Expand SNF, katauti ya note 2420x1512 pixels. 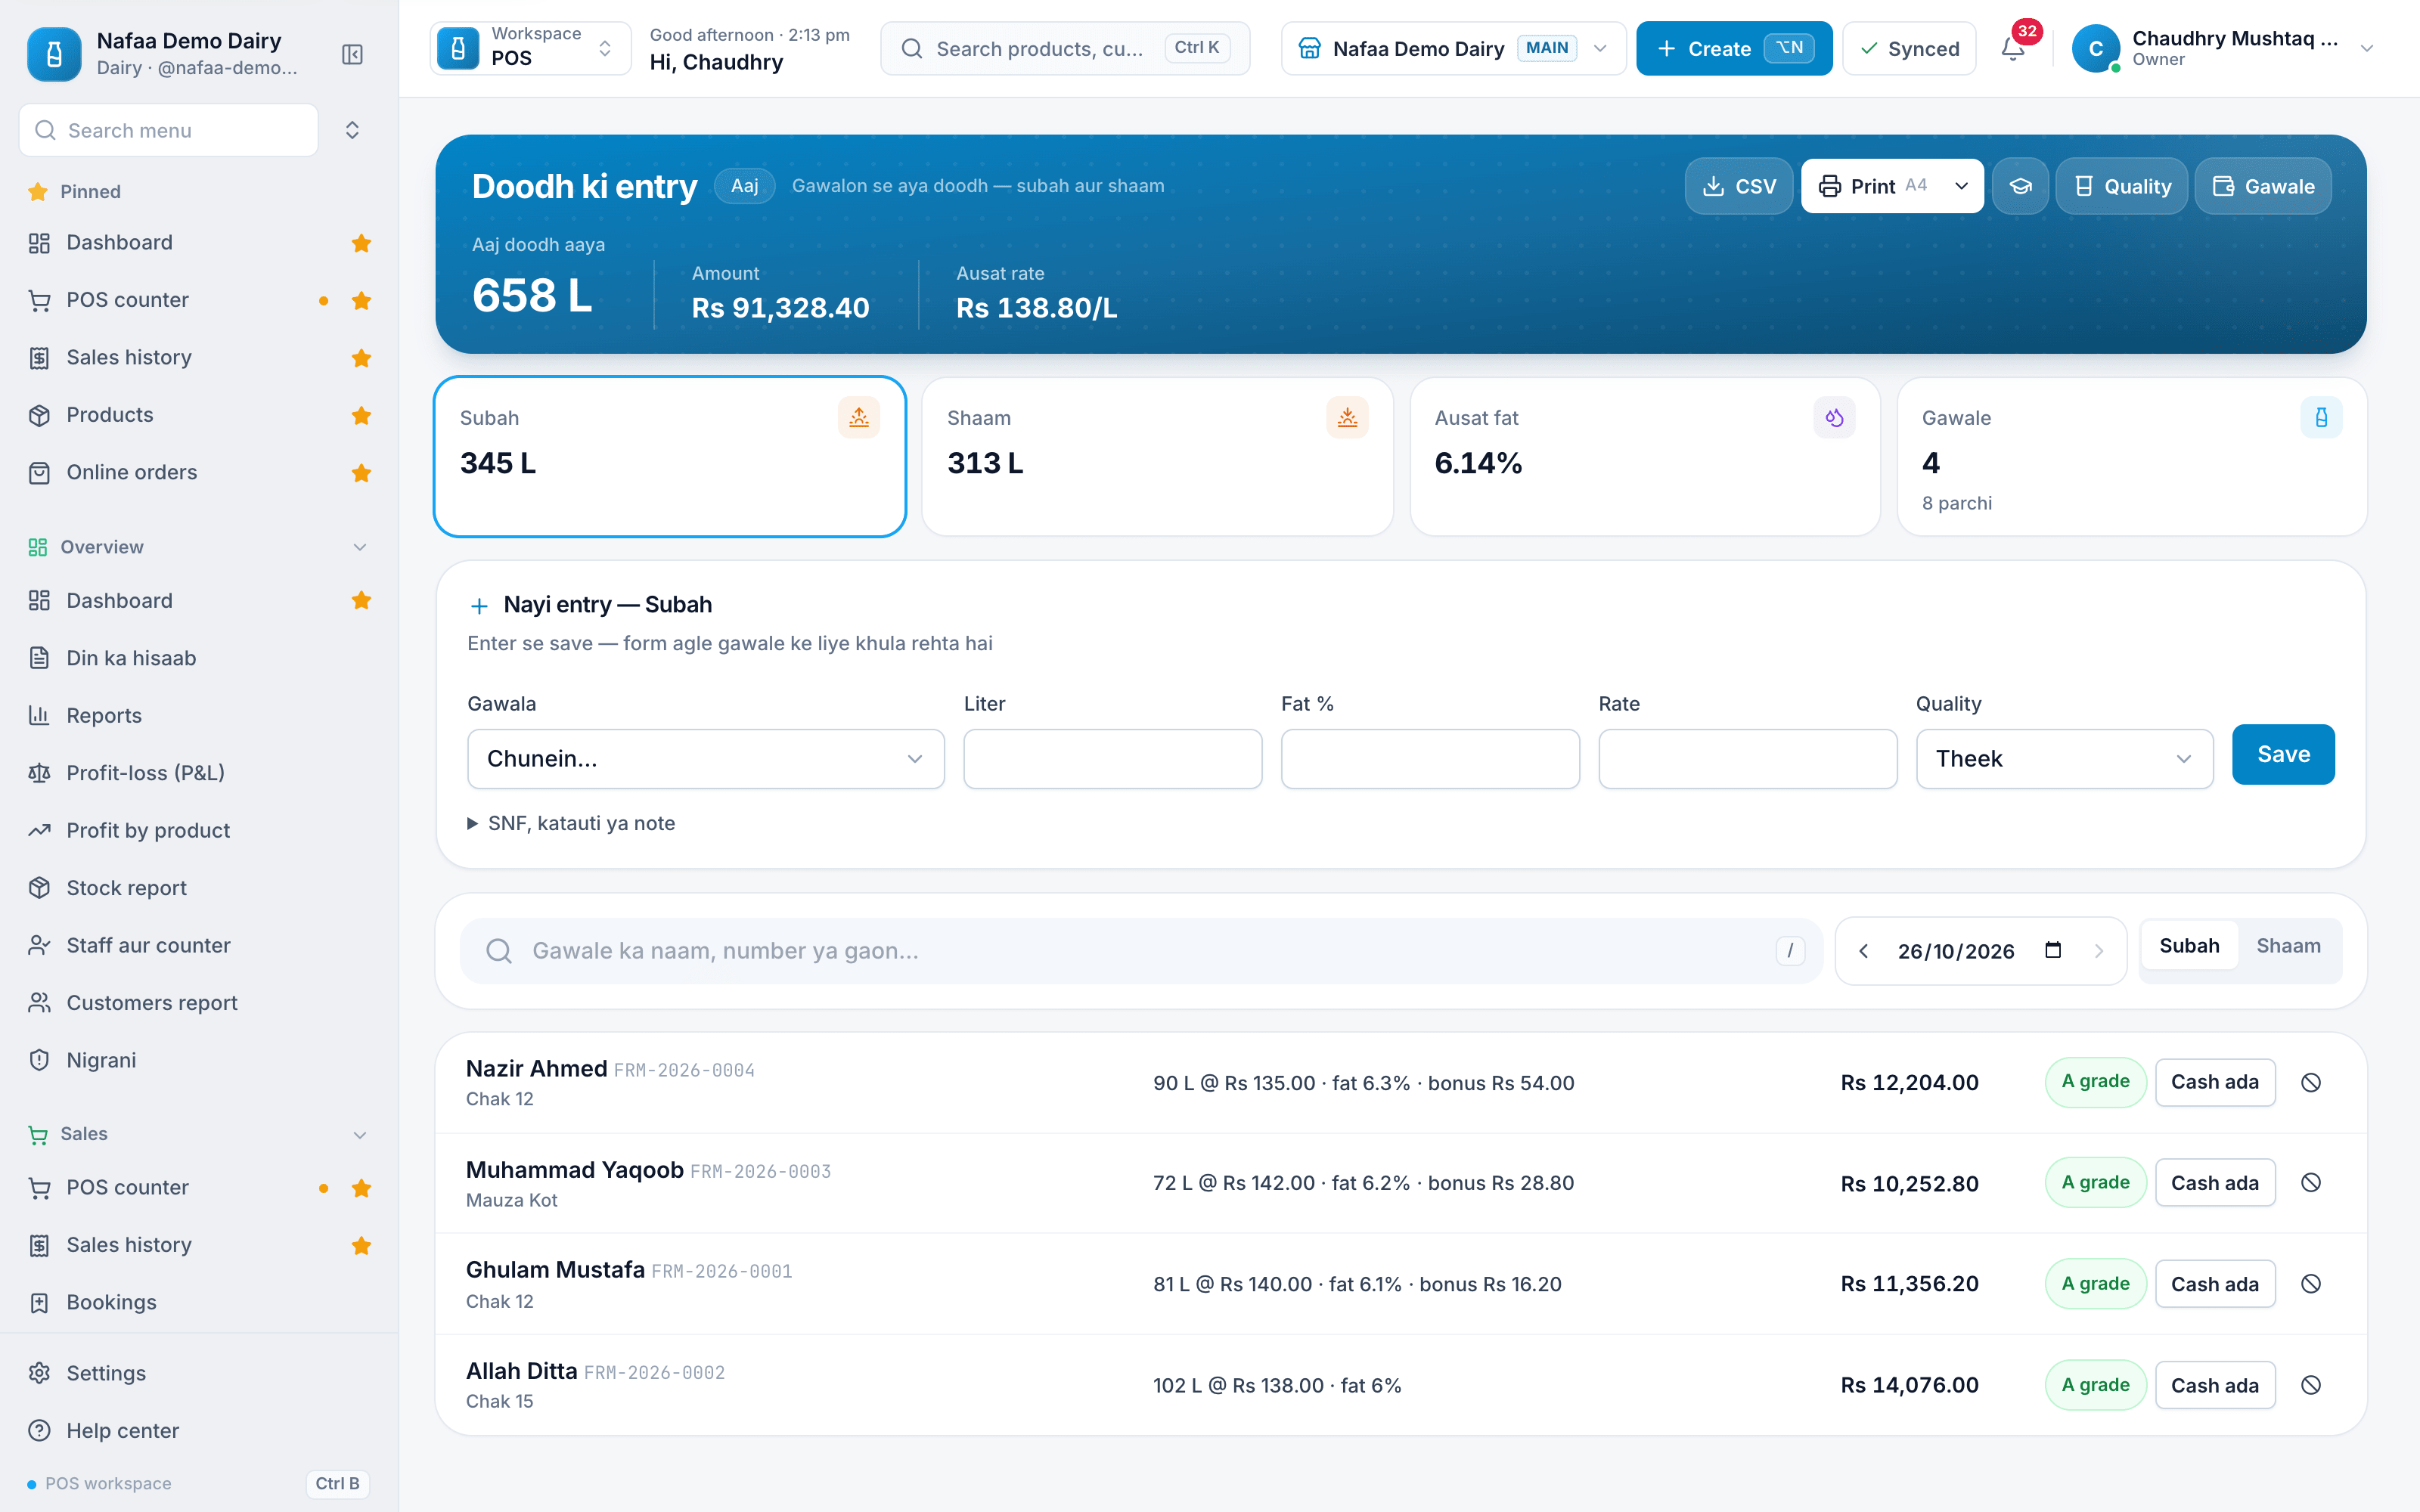(x=571, y=823)
